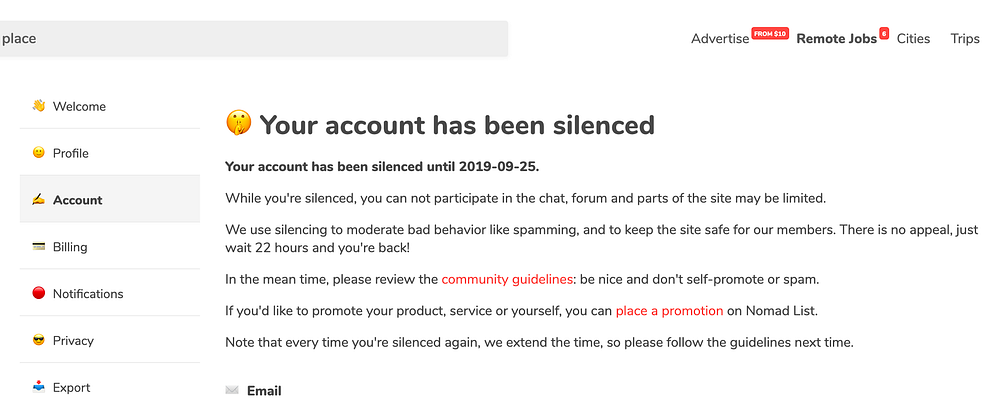
Task: Click the envelope Email icon
Action: coord(233,390)
